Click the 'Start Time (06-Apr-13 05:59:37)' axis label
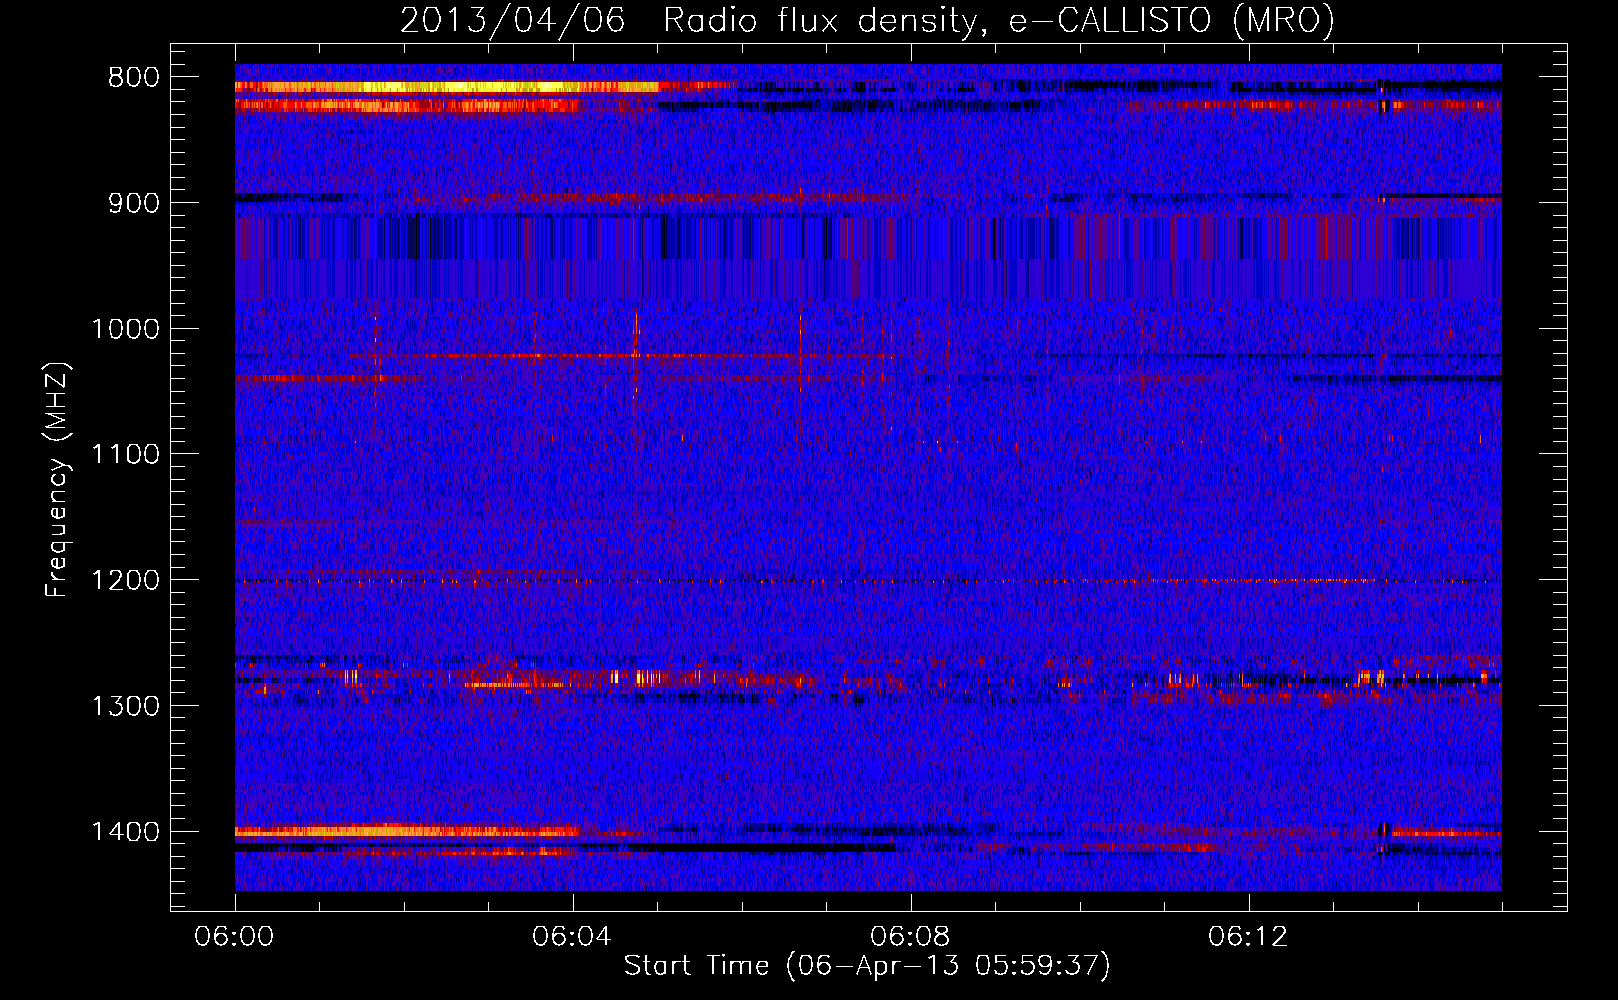The width and height of the screenshot is (1618, 1000). coord(867,966)
